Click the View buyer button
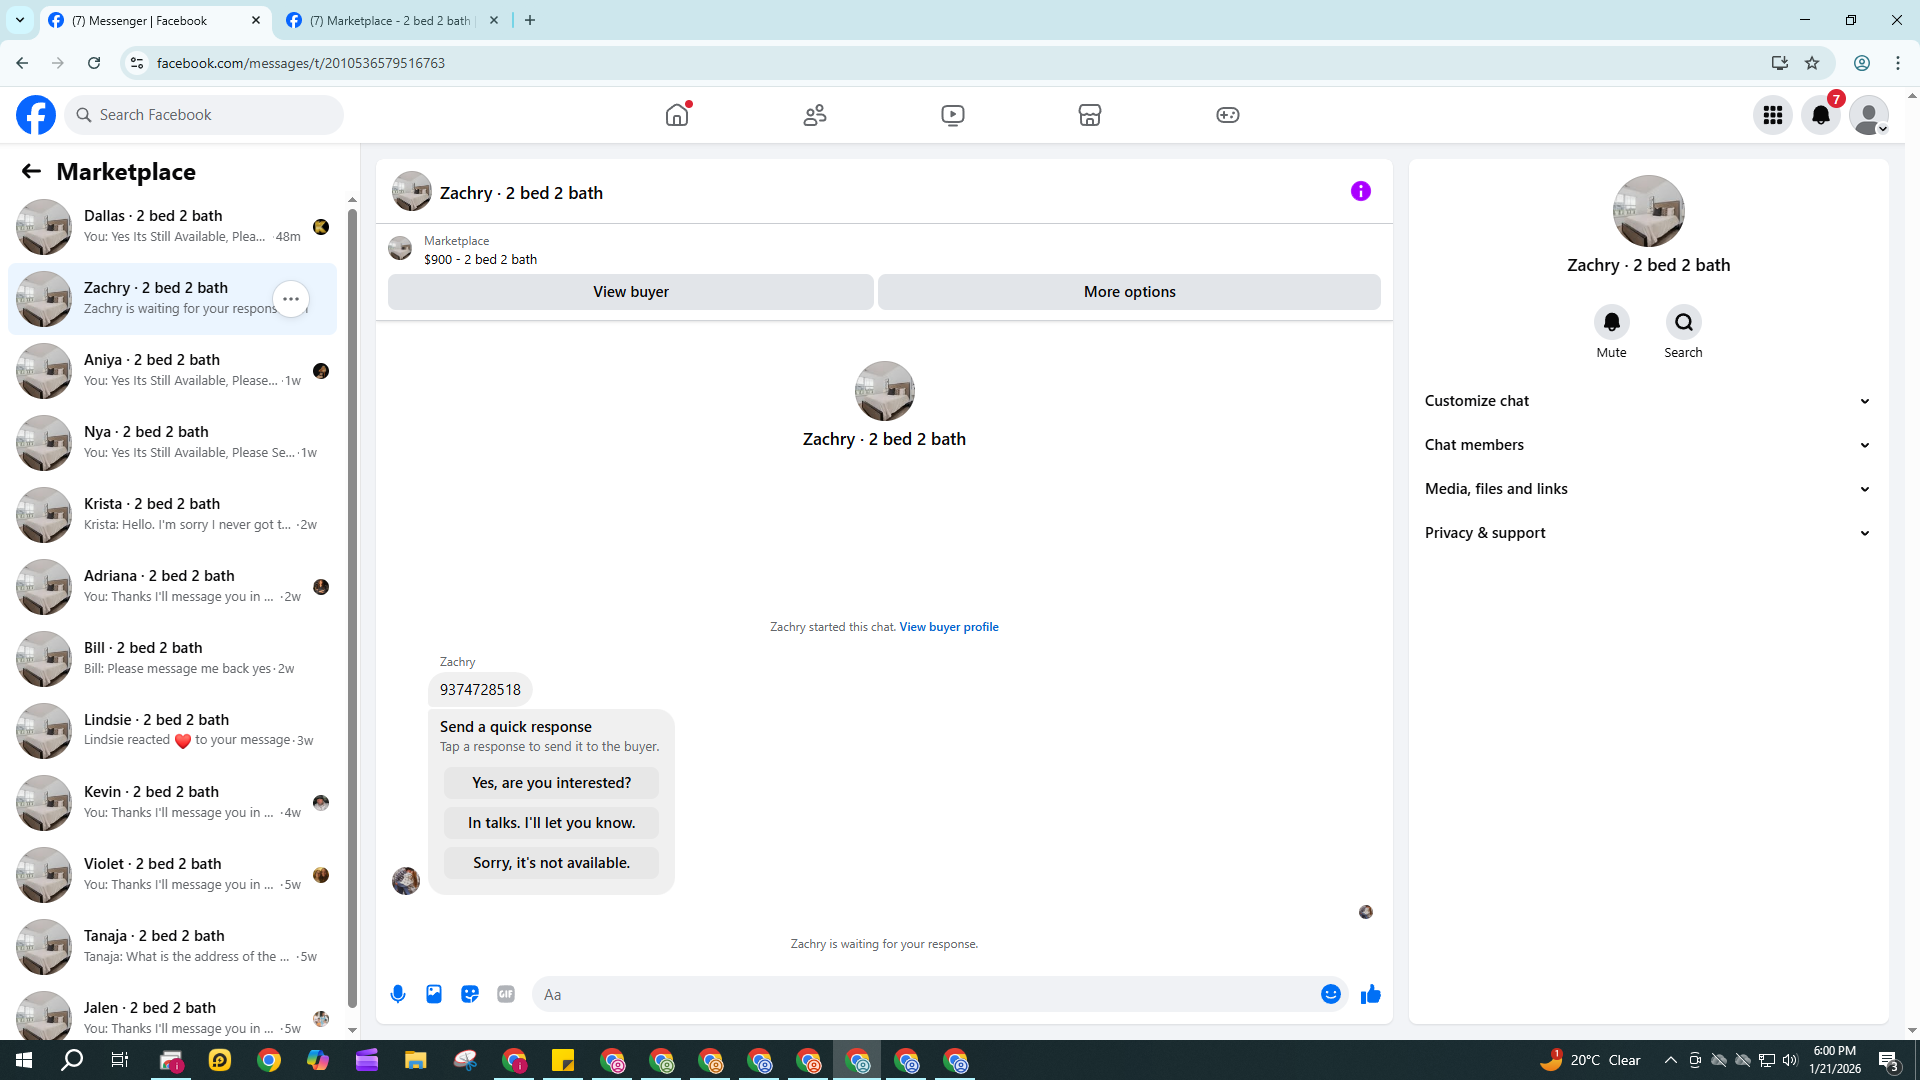Screen dimensions: 1920x1080 click(x=630, y=292)
